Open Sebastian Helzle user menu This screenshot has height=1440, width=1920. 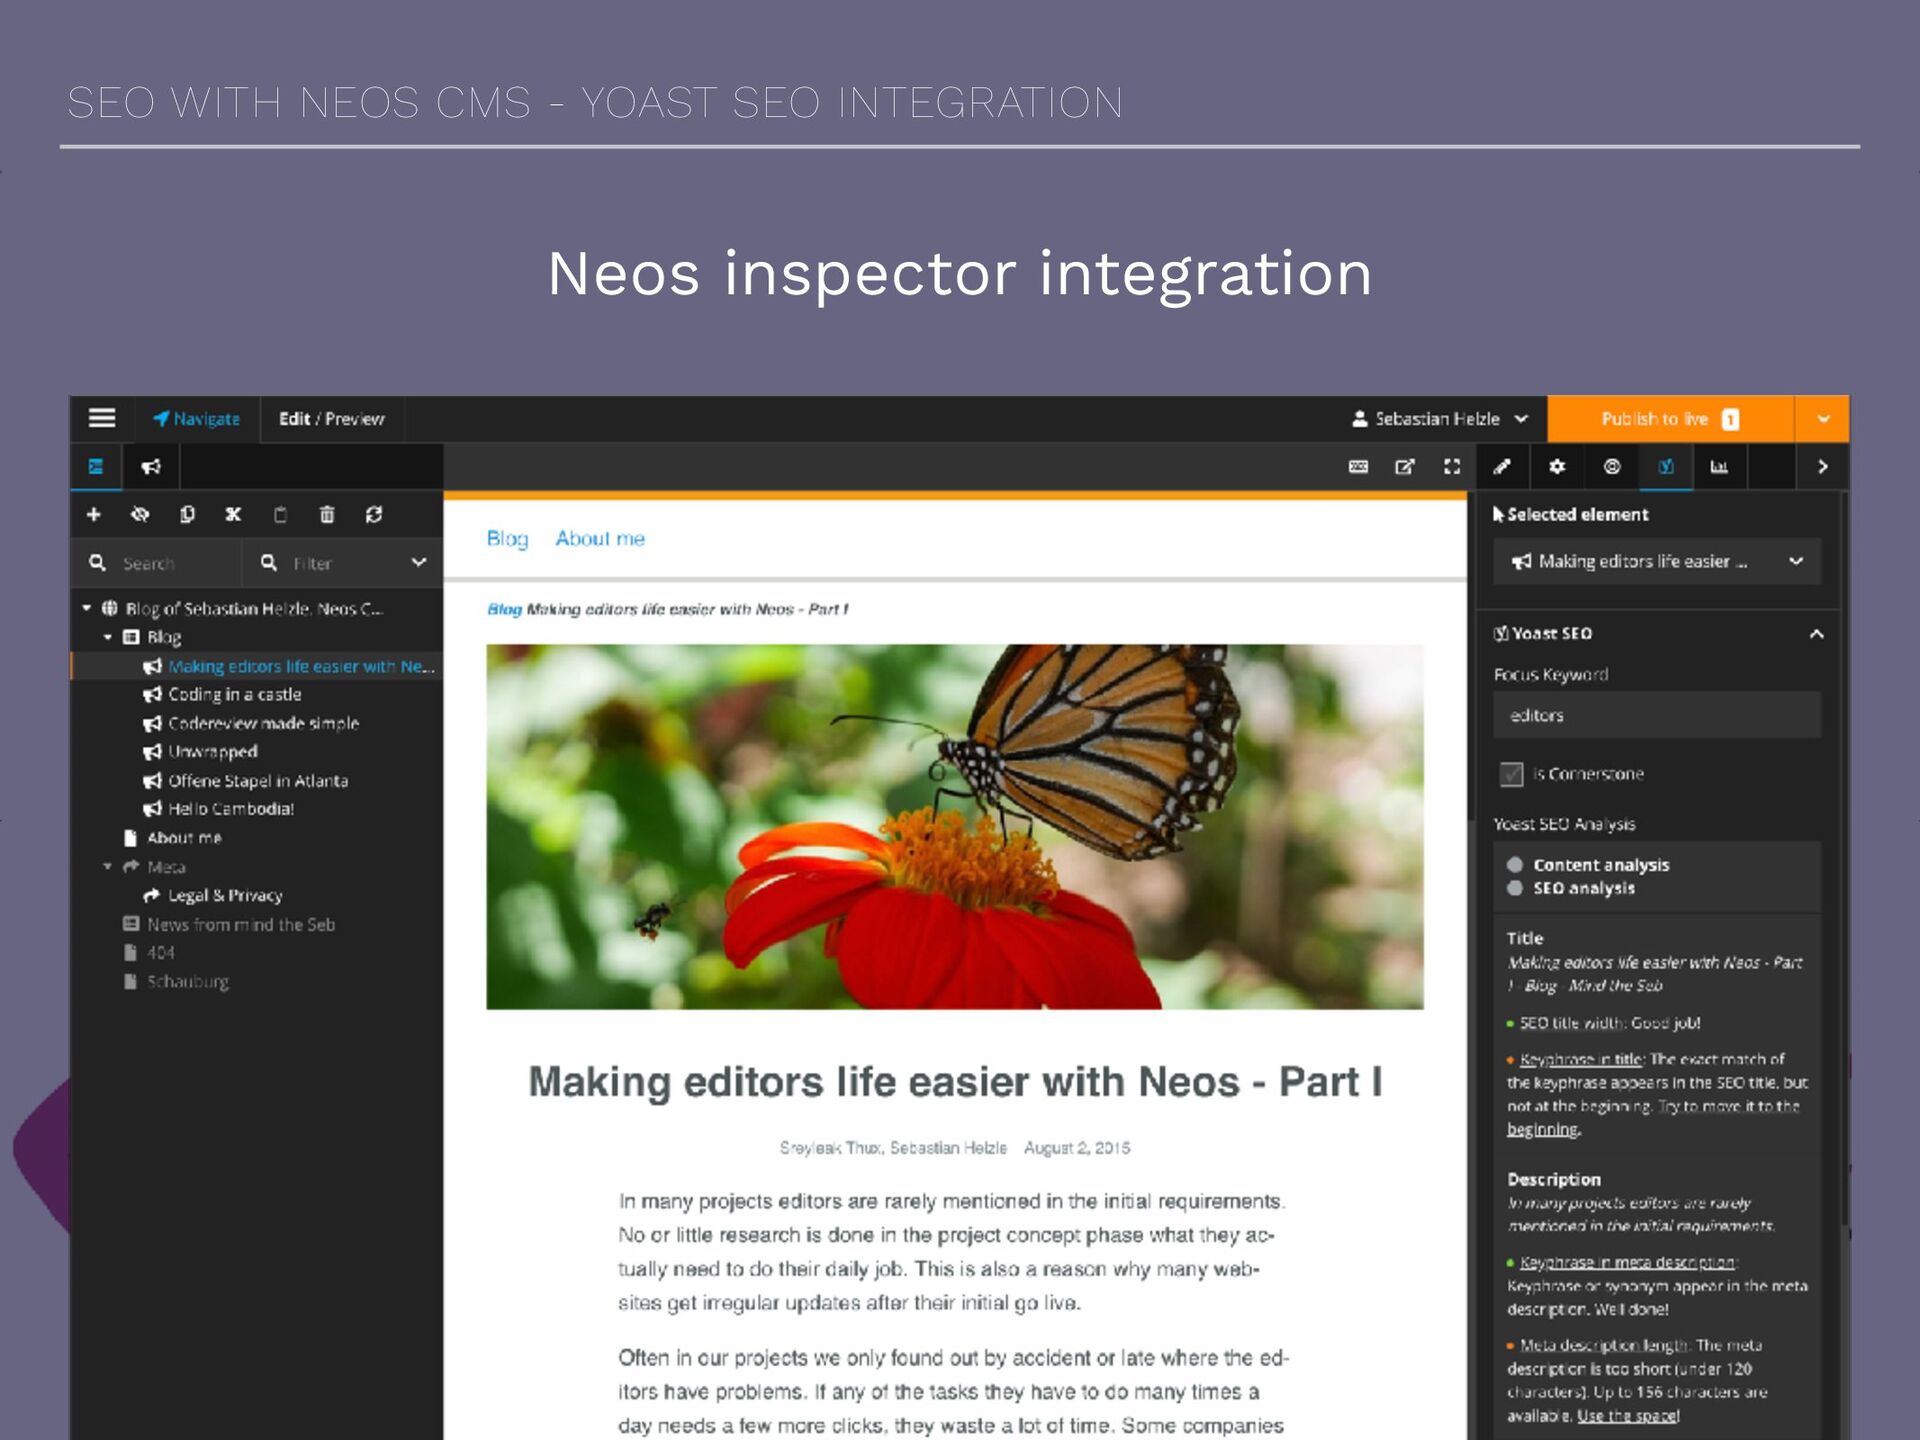coord(1440,419)
